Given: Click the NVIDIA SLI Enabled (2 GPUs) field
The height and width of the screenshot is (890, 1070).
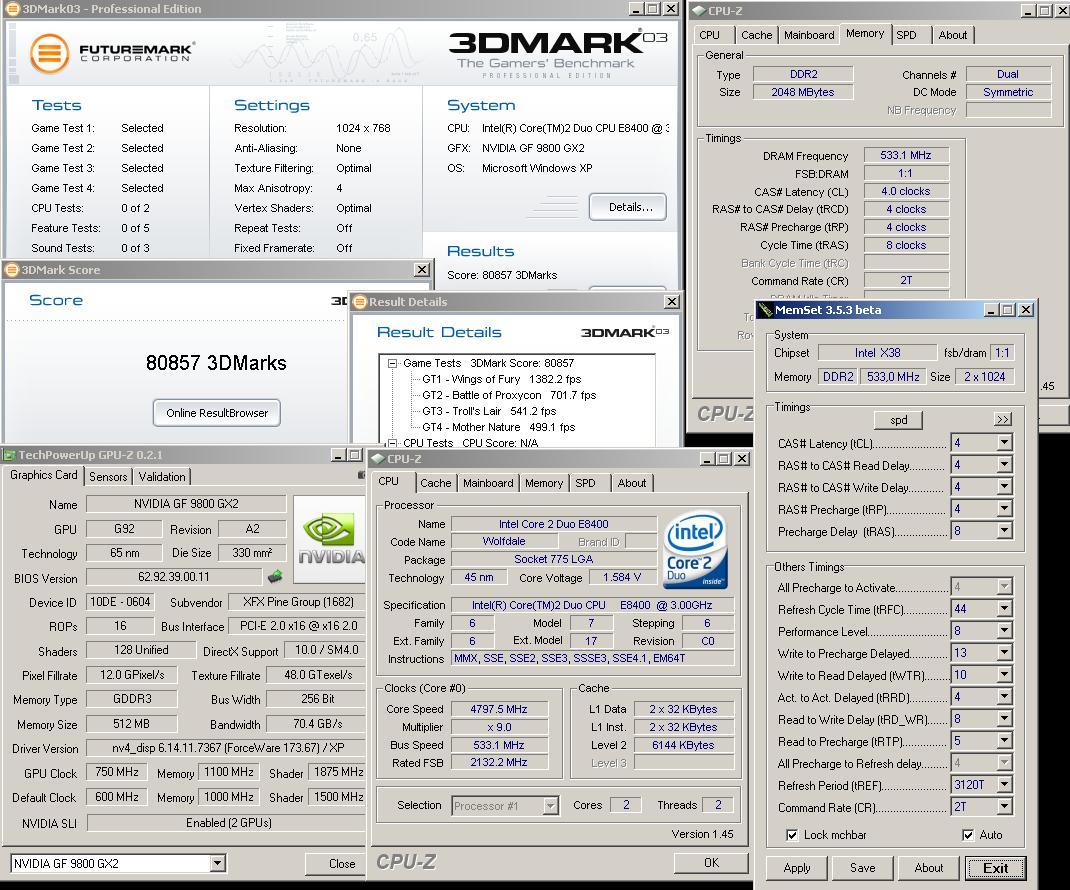Looking at the screenshot, I should click(228, 823).
